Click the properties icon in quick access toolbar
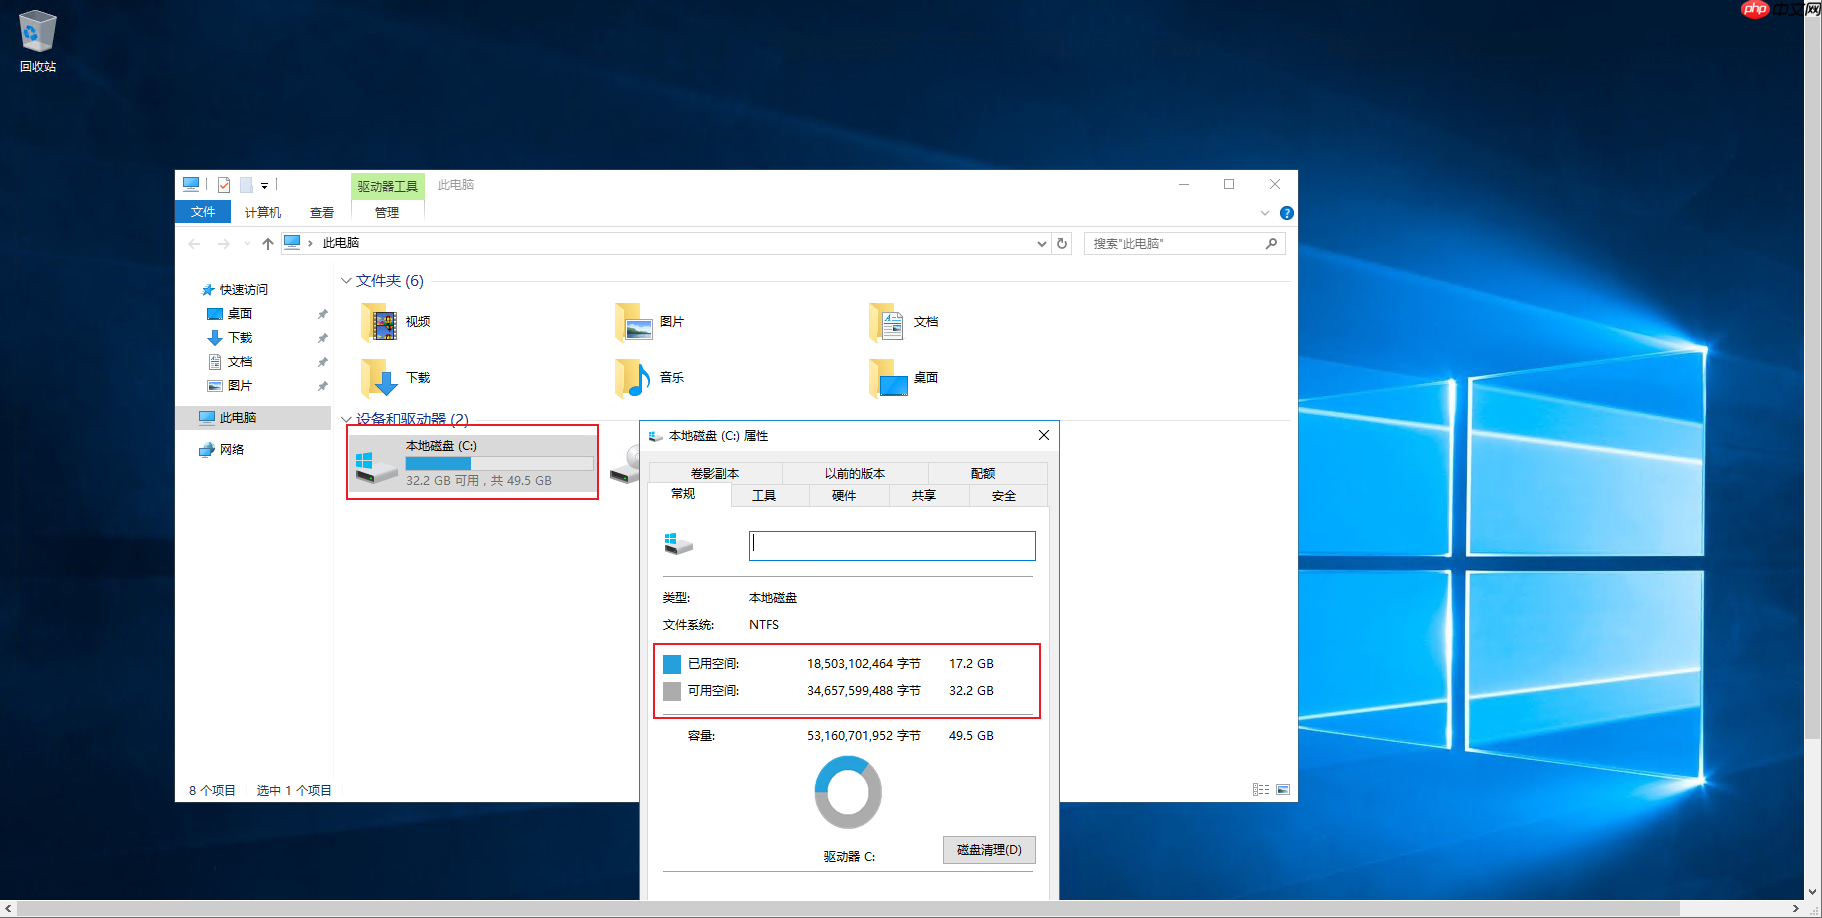The height and width of the screenshot is (918, 1822). tap(224, 184)
